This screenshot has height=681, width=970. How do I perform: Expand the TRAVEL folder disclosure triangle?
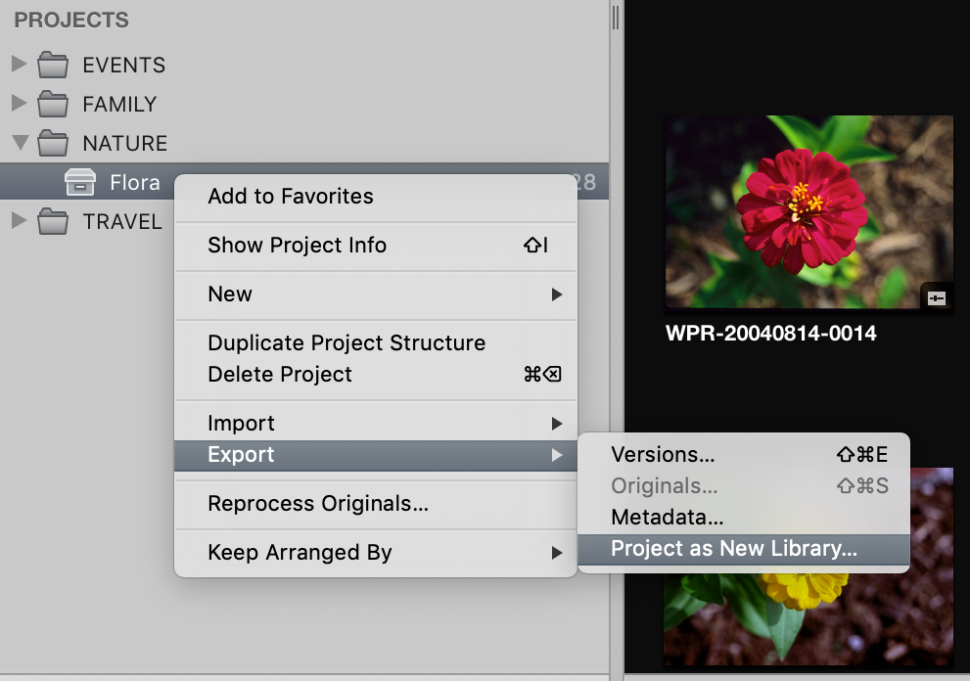coord(18,222)
